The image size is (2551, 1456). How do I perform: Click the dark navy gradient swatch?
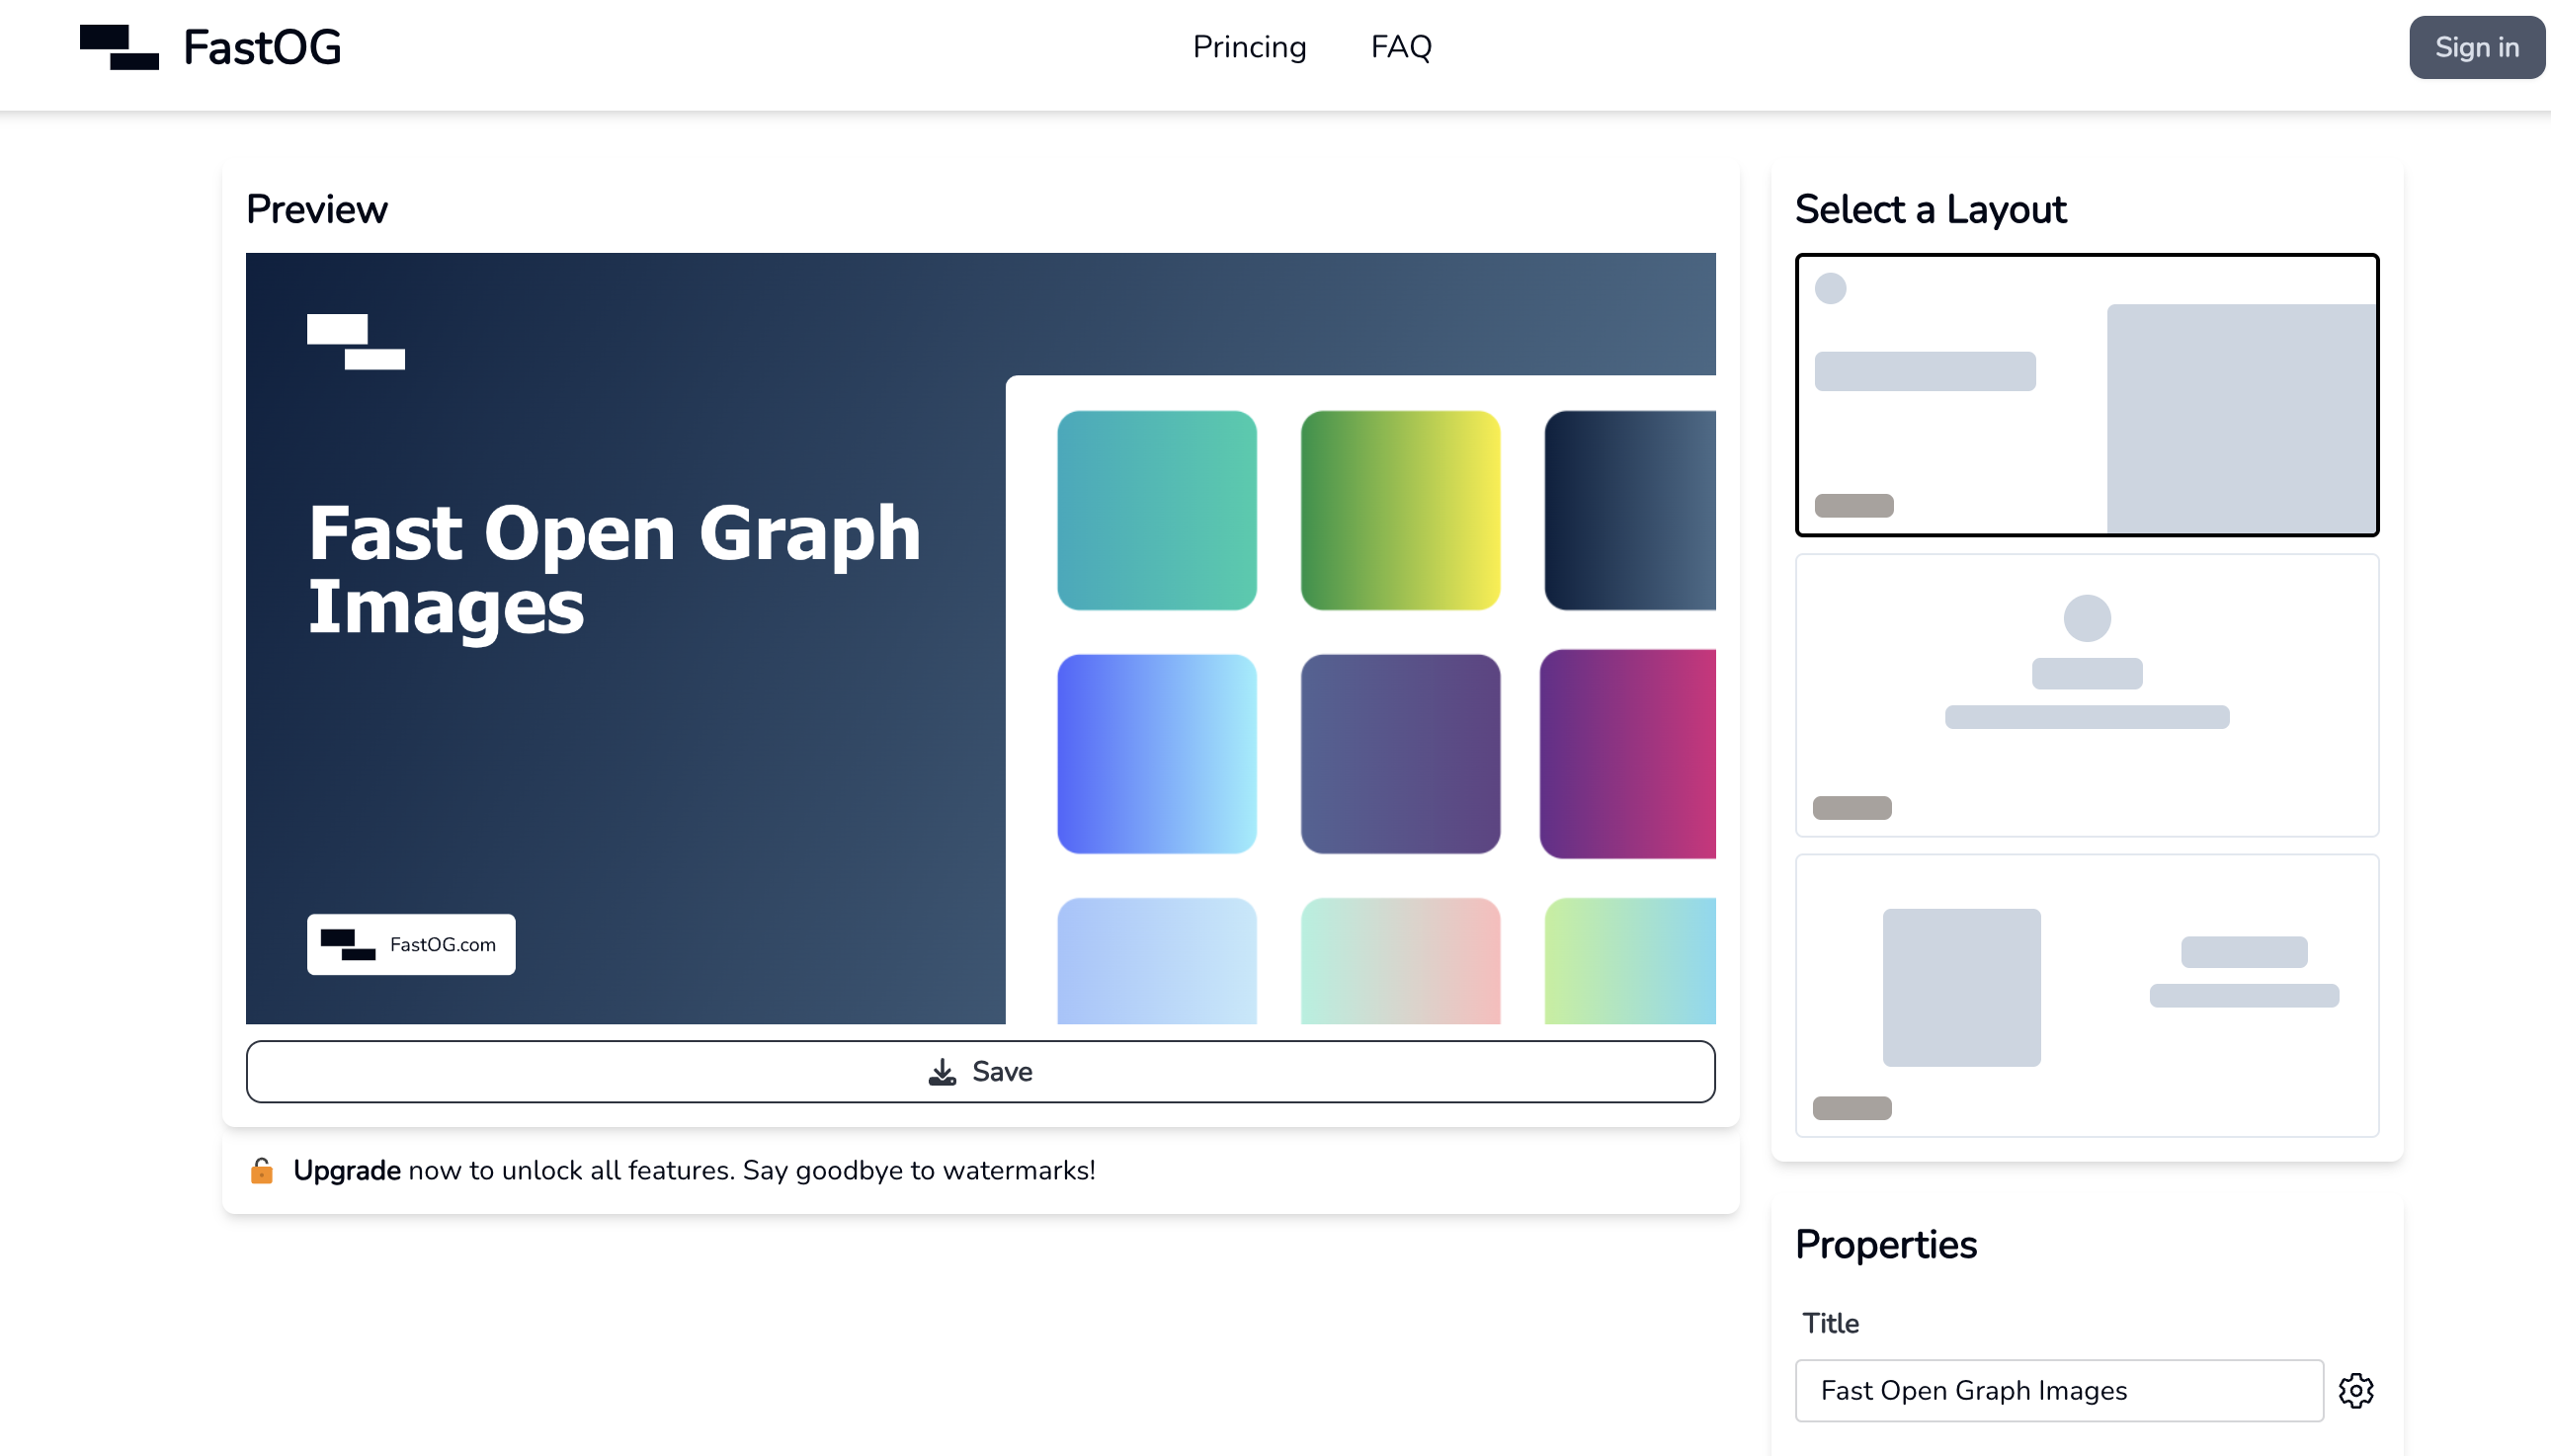pos(1629,510)
